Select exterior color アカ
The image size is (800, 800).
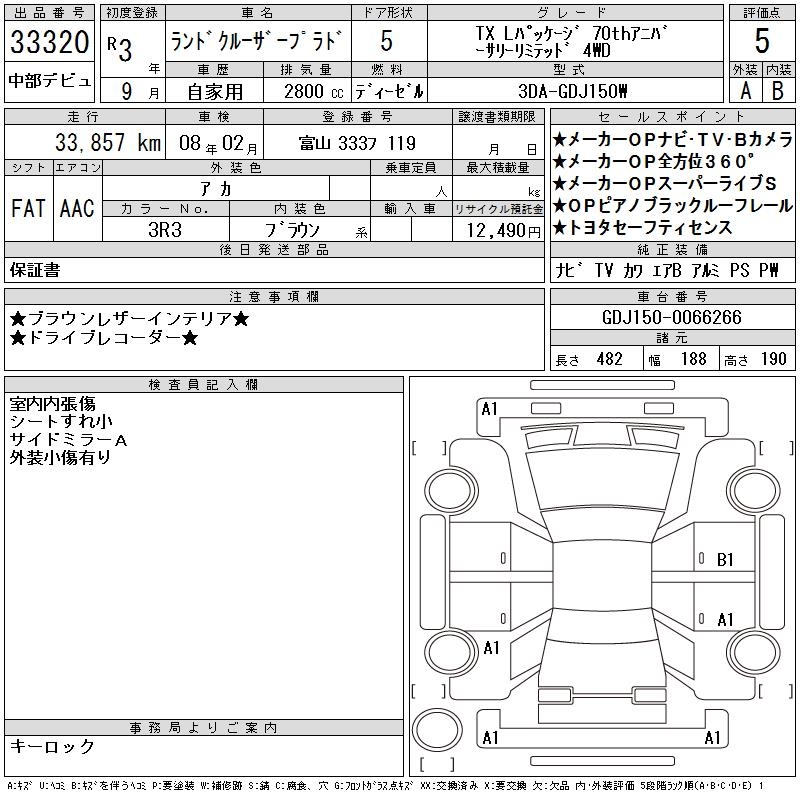click(x=216, y=189)
